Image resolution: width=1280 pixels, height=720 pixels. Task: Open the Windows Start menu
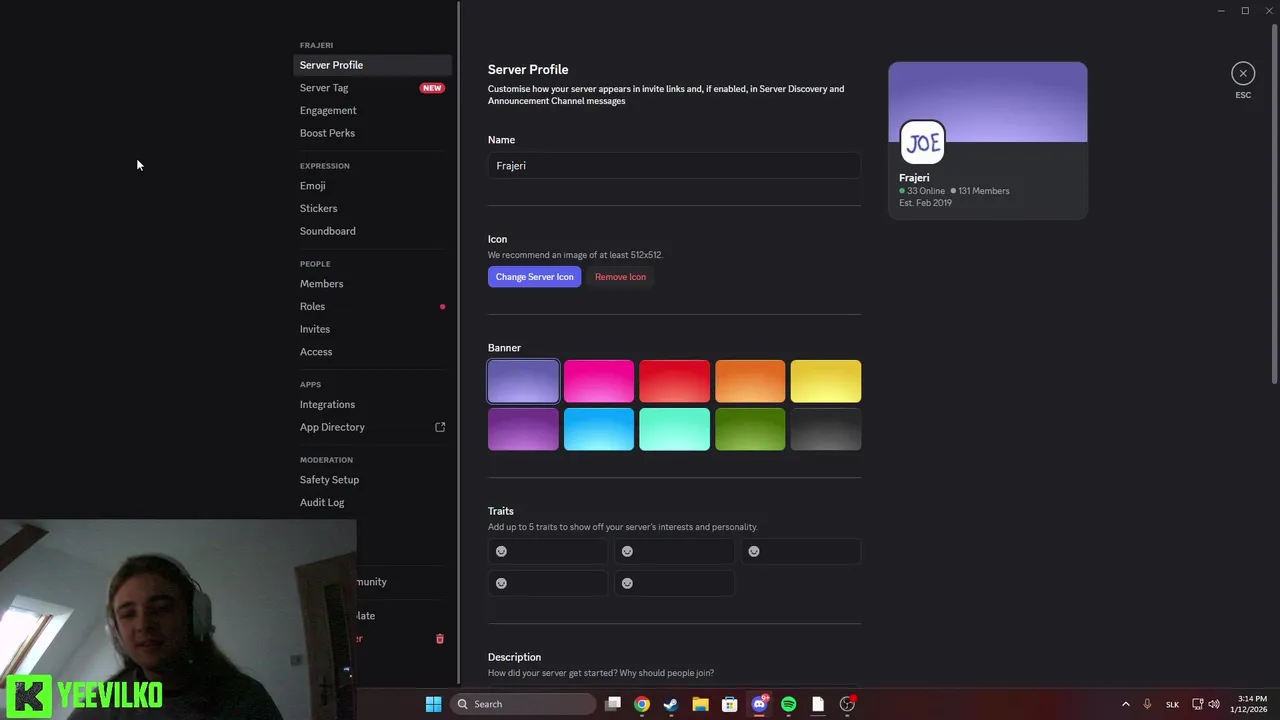433,704
